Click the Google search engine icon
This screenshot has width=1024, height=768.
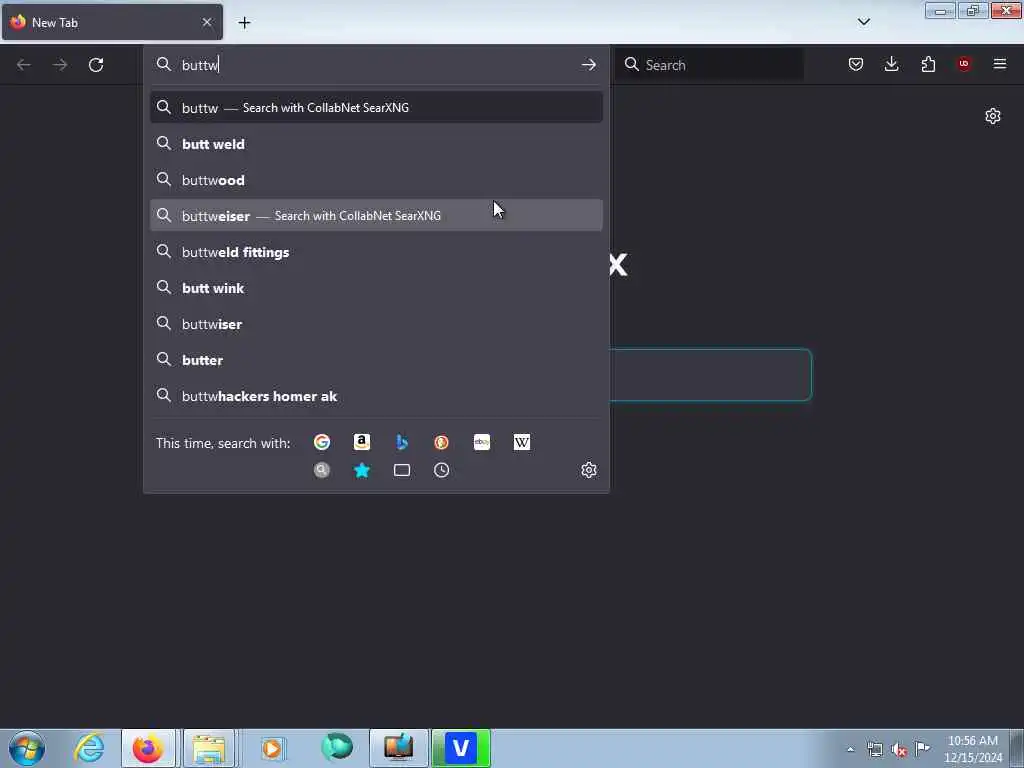322,442
